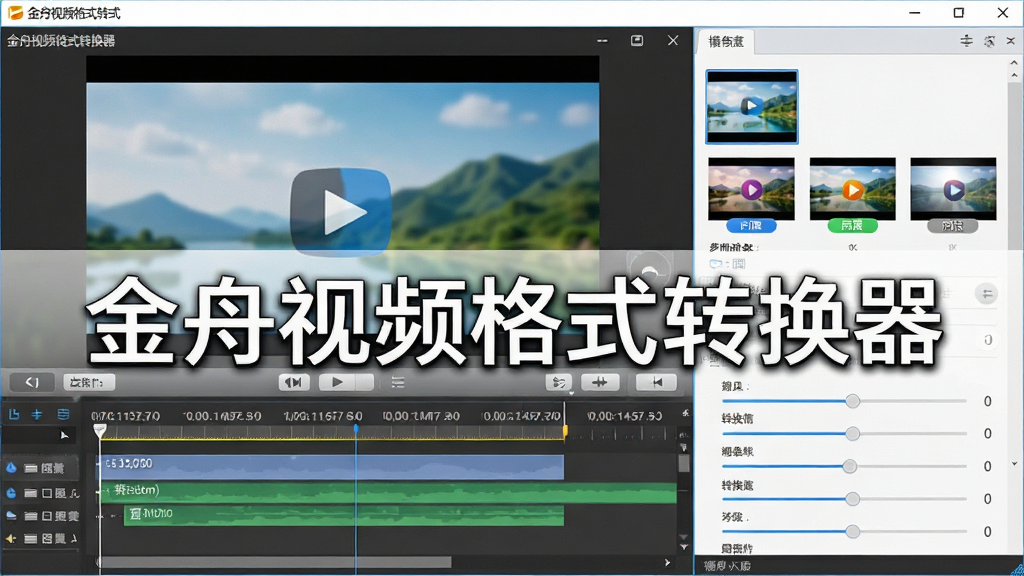
Task: Click the text button beside the back arrow
Action: [89, 382]
